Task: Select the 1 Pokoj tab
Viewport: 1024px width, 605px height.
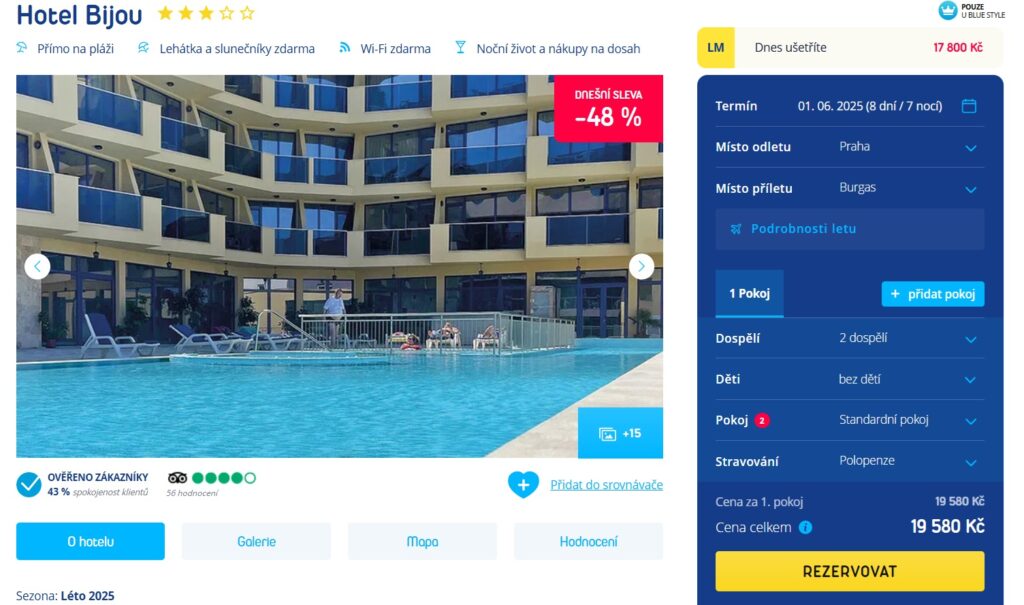Action: click(x=749, y=293)
